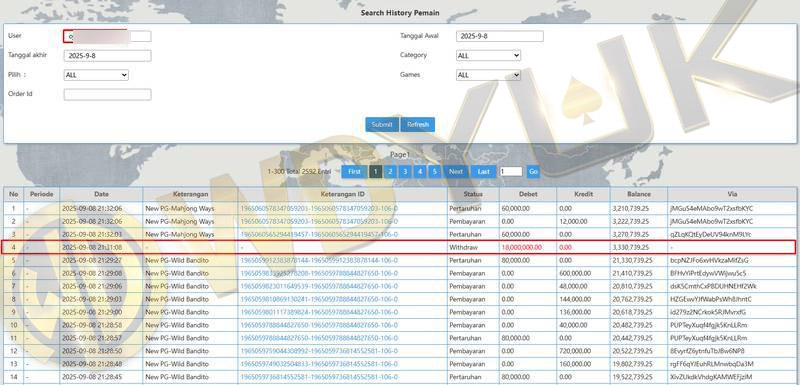The height and width of the screenshot is (385, 800).
Task: Click the Refresh button
Action: 418,125
